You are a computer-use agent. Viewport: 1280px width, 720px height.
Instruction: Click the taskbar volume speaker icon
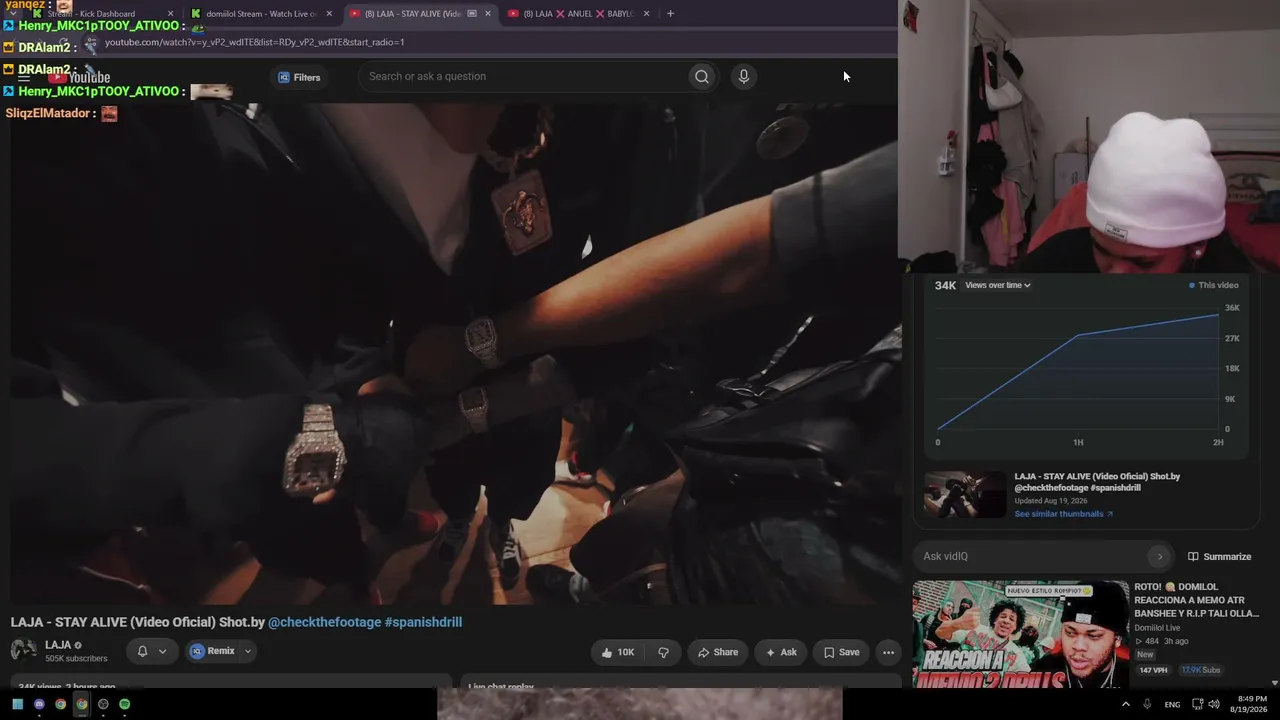[x=1214, y=704]
